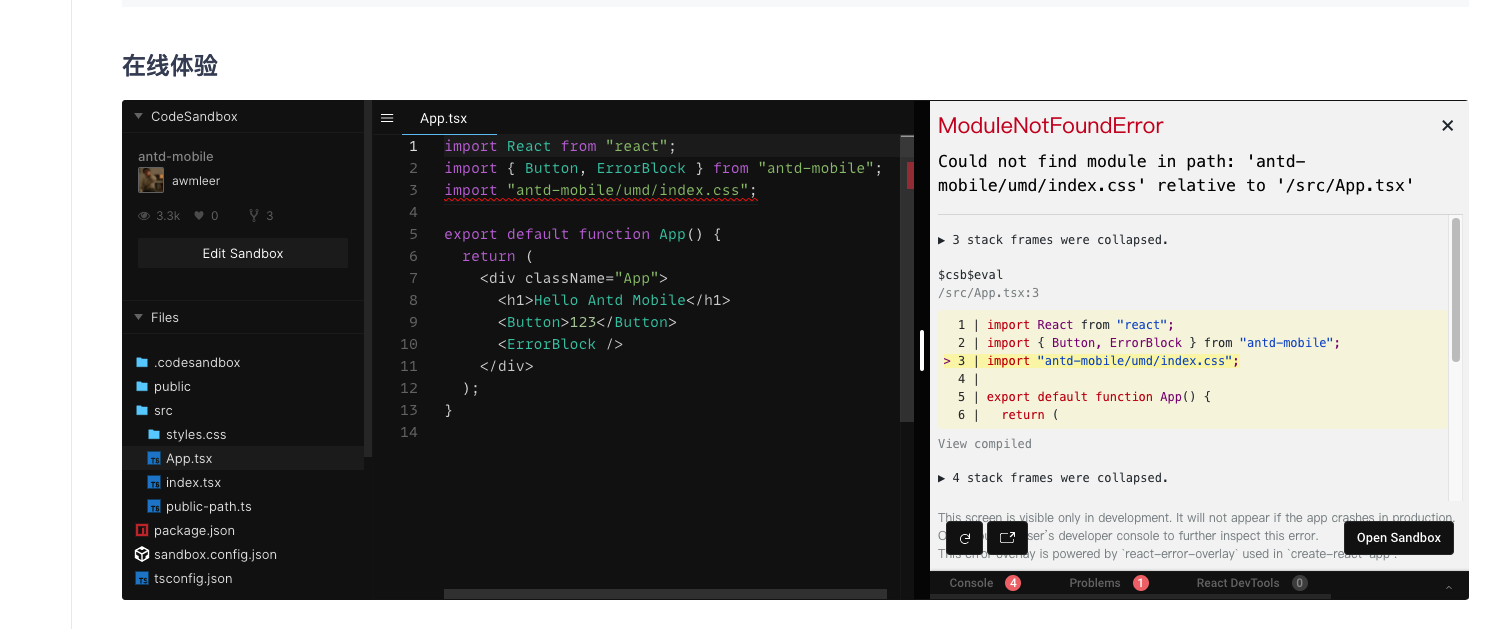Viewport: 1503px width, 629px height.
Task: Click the tsconfig.json file icon
Action: (x=142, y=578)
